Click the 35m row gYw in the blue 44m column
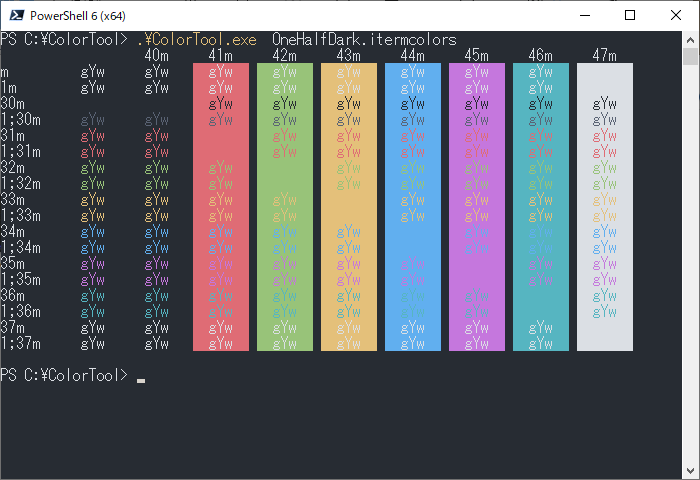 pyautogui.click(x=412, y=264)
